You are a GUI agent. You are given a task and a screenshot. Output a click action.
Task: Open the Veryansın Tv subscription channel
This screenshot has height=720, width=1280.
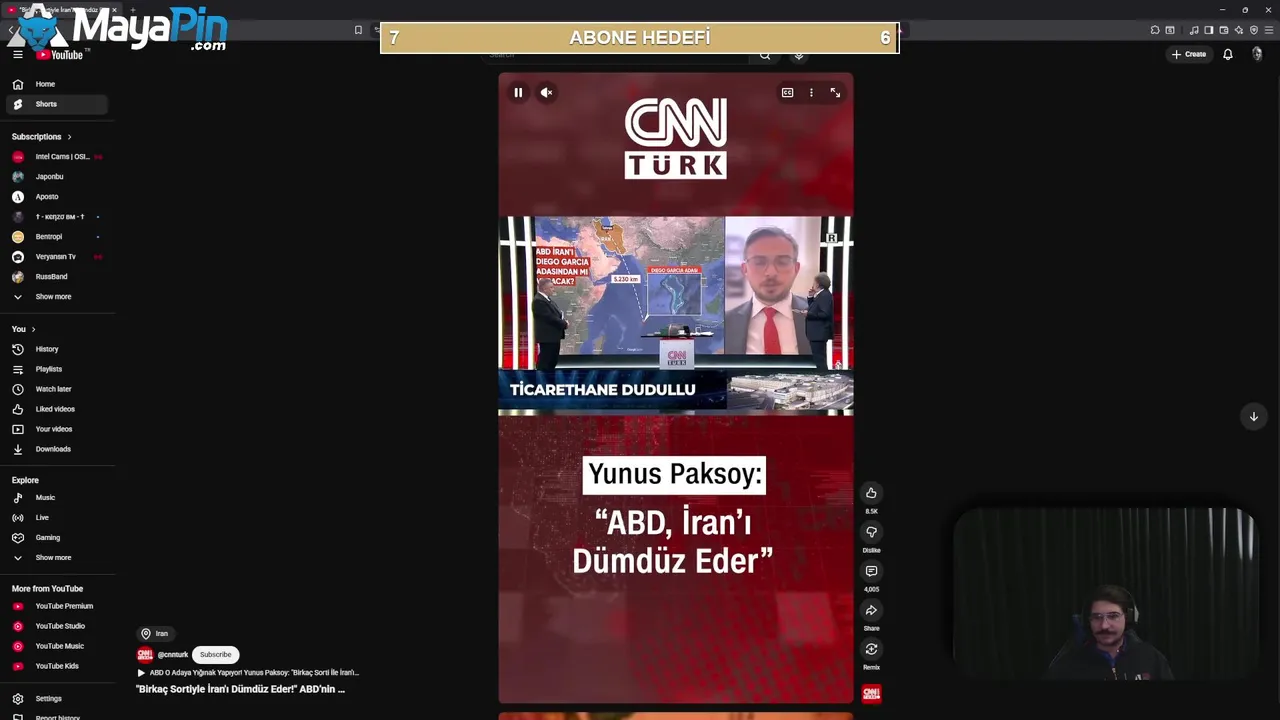pyautogui.click(x=58, y=257)
